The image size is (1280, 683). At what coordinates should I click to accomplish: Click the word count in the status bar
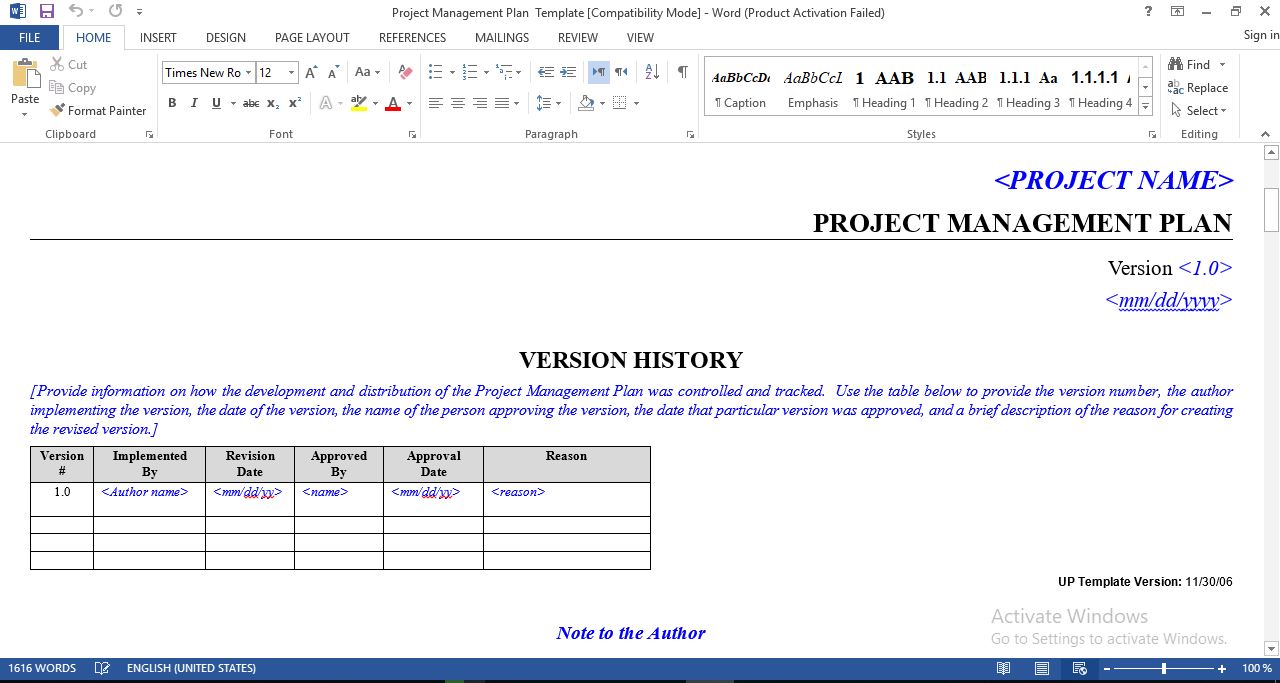coord(42,668)
